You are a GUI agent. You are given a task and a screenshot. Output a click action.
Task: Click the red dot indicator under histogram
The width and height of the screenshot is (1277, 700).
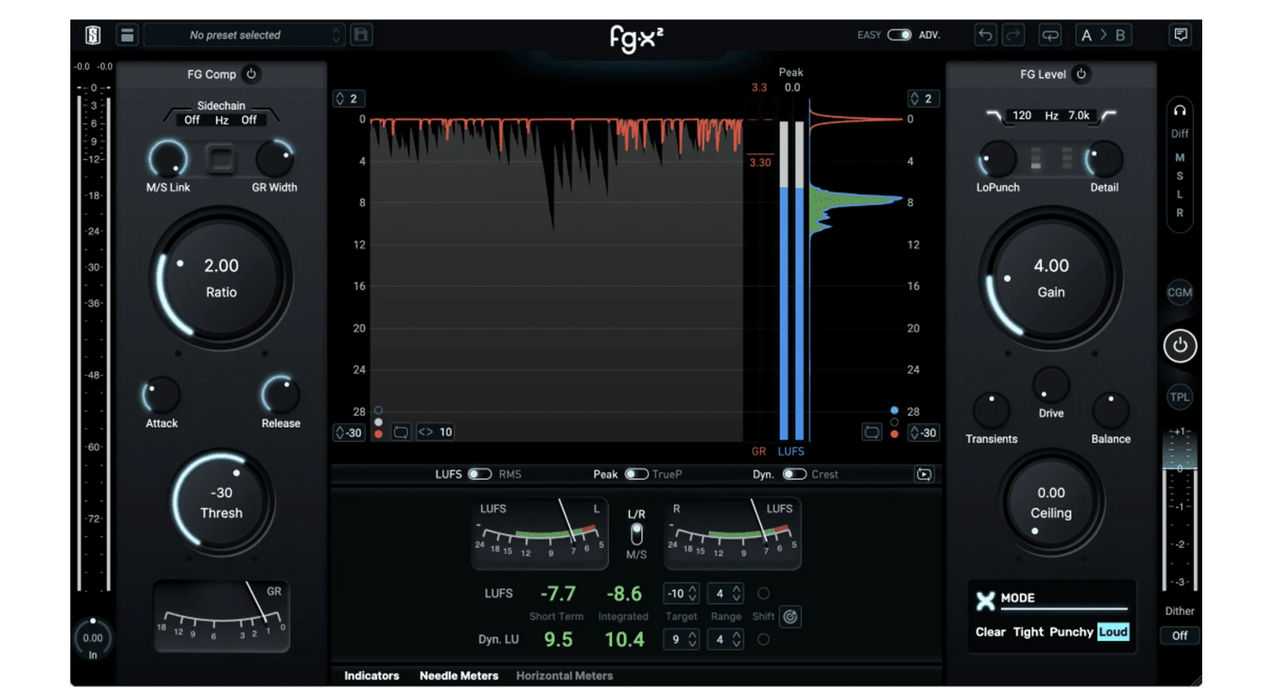(894, 434)
